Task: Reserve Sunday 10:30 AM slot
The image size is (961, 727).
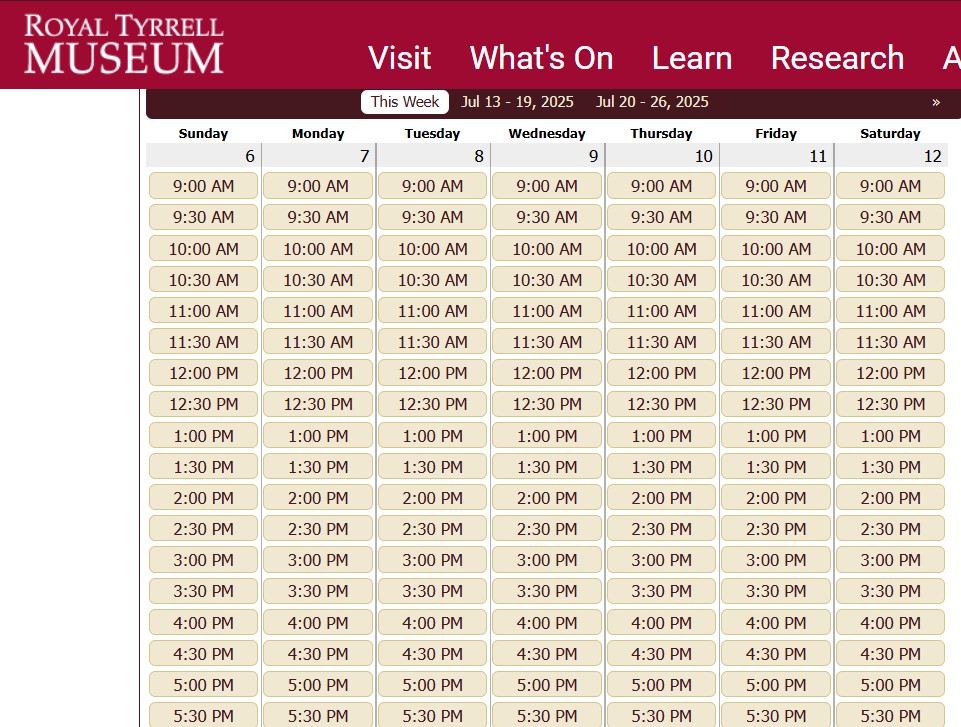Action: 203,280
